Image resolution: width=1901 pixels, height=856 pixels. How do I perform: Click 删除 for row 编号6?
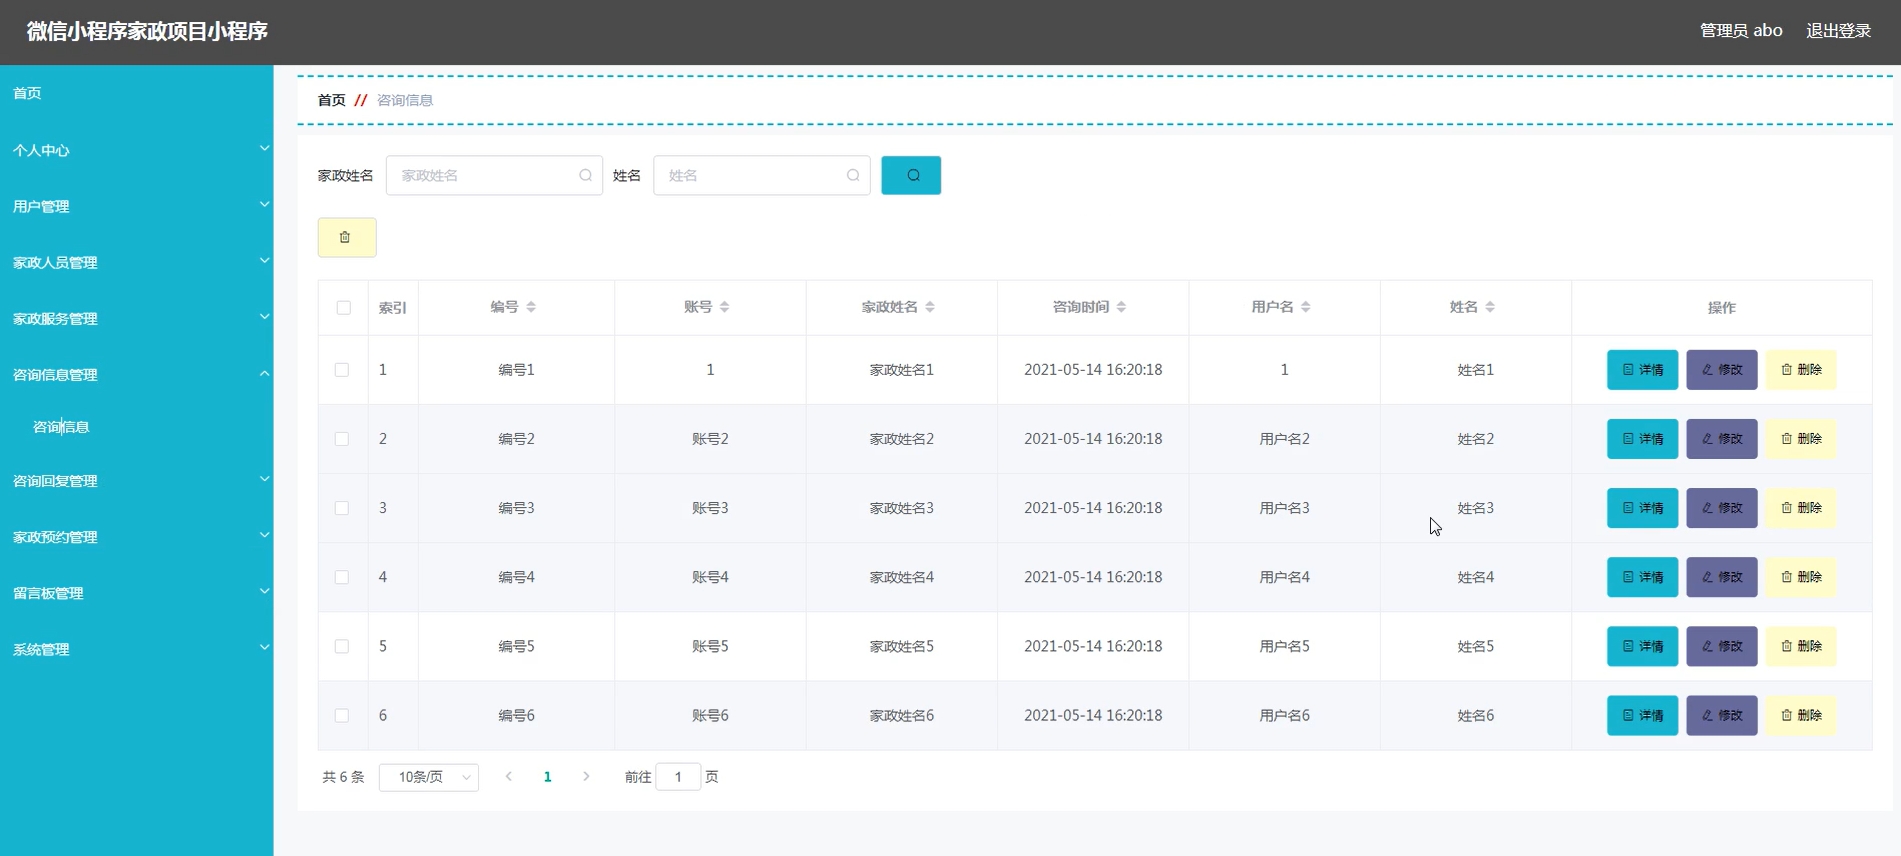[x=1801, y=716]
